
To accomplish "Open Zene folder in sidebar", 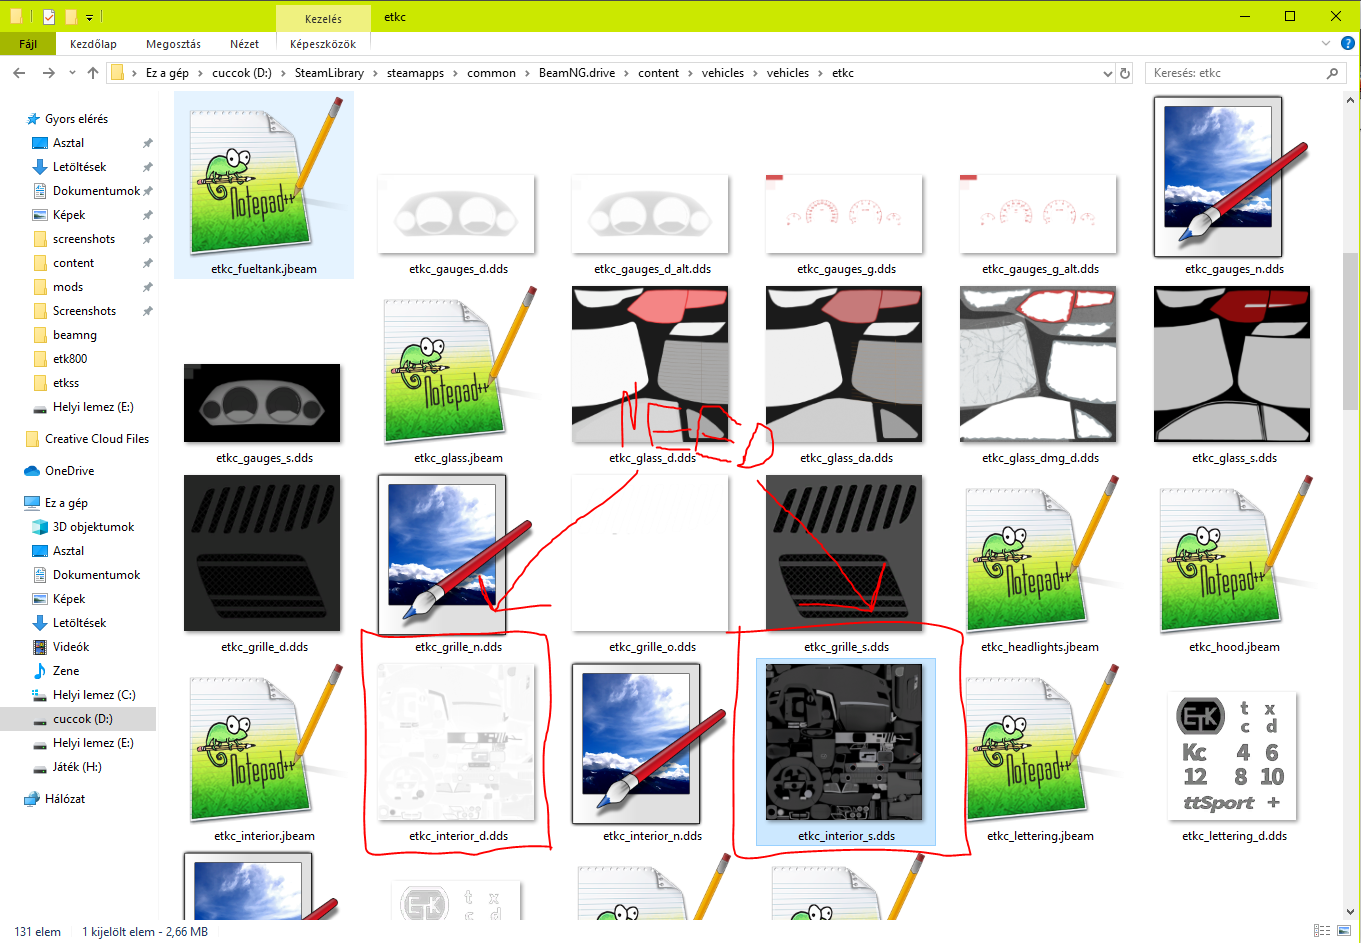I will point(66,671).
